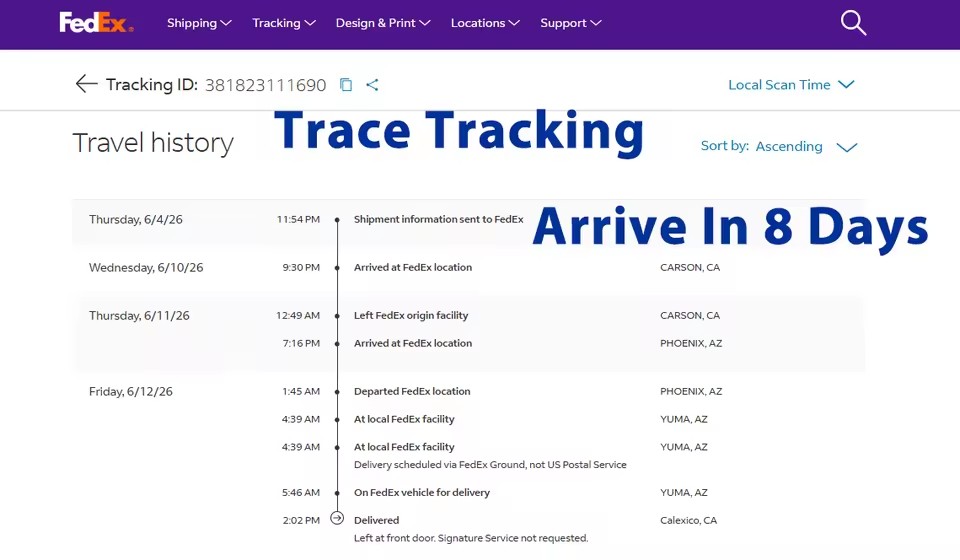Screen dimensions: 960x560
Task: Select the date Thursday, 6/4/26
Action: 135,219
